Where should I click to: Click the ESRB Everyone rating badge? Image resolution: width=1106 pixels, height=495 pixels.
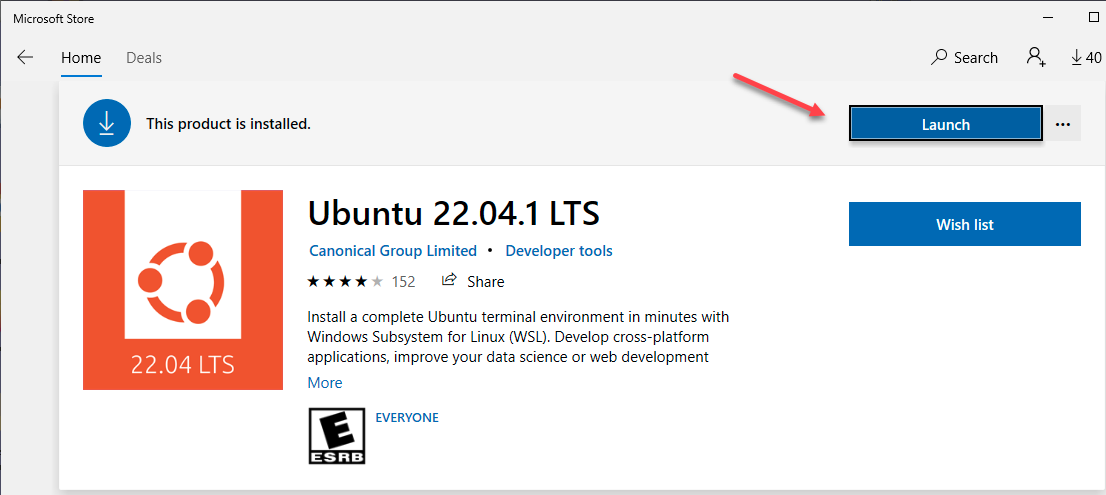[x=337, y=437]
